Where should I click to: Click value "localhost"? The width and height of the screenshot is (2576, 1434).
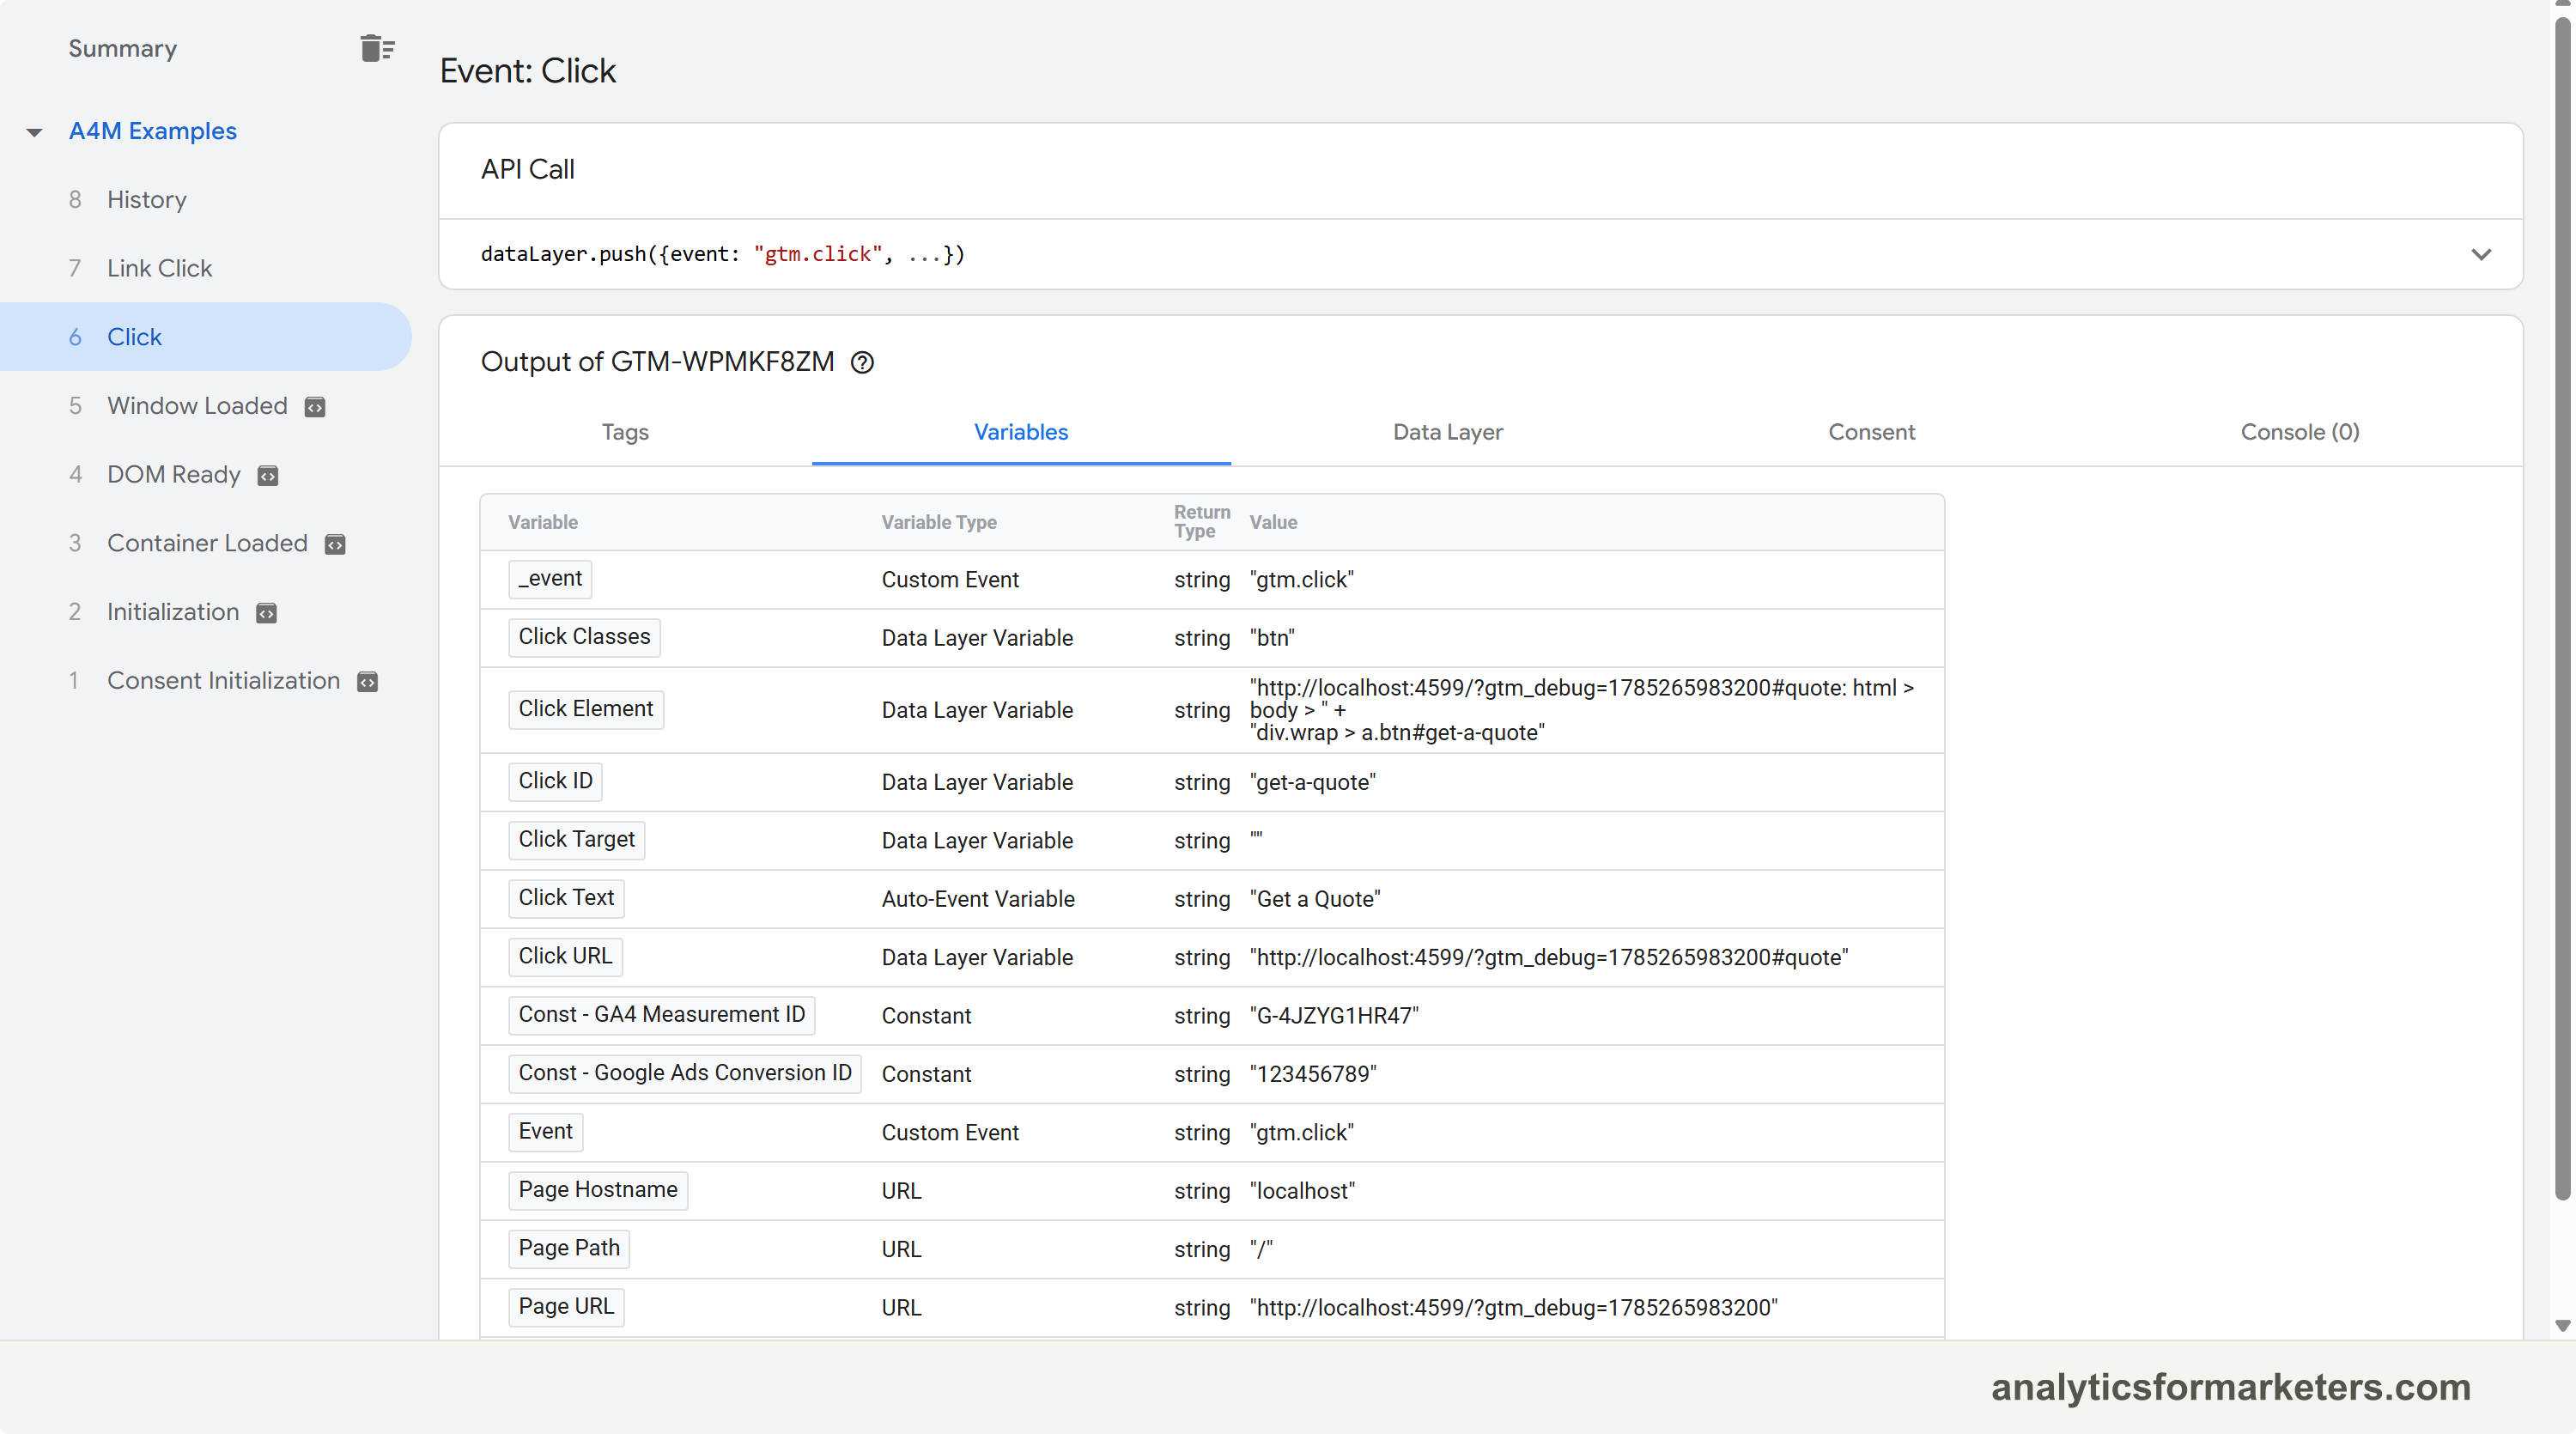coord(1302,1191)
